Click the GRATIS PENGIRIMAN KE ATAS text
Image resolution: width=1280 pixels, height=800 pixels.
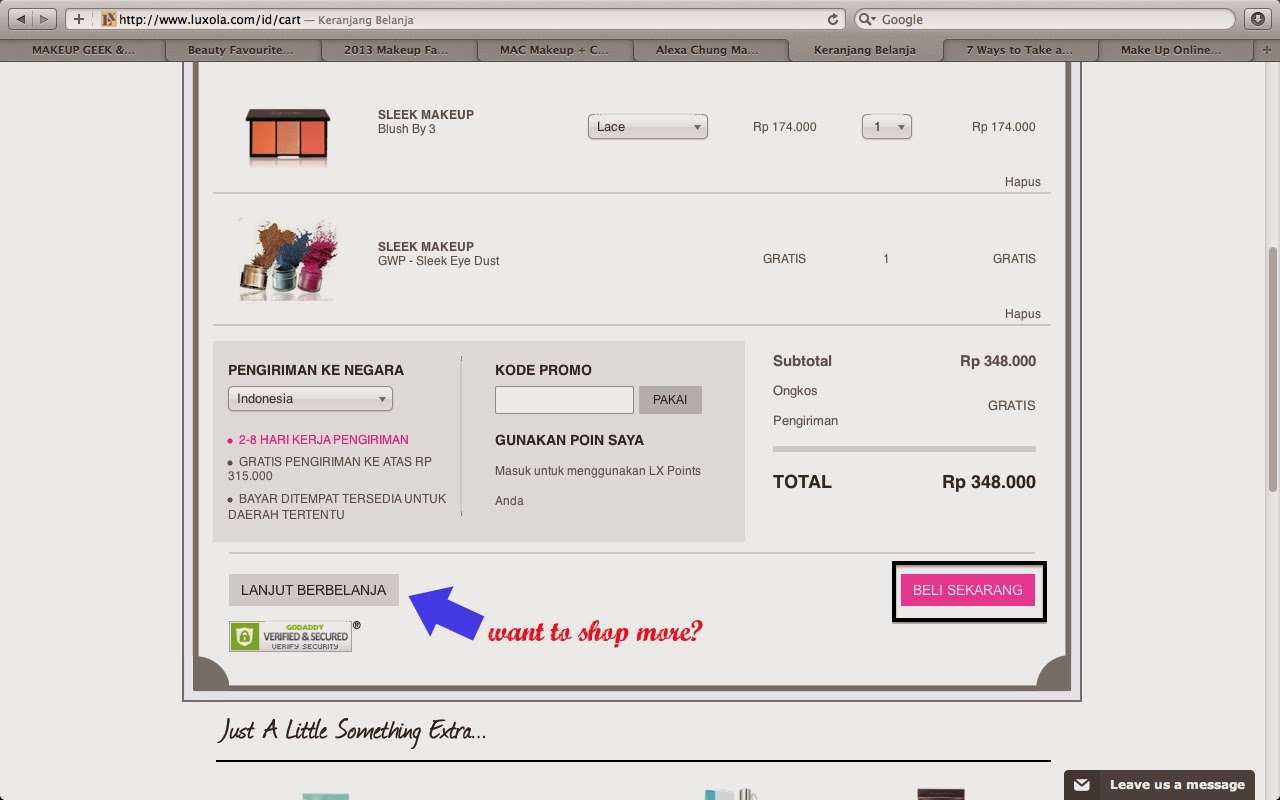tap(330, 469)
